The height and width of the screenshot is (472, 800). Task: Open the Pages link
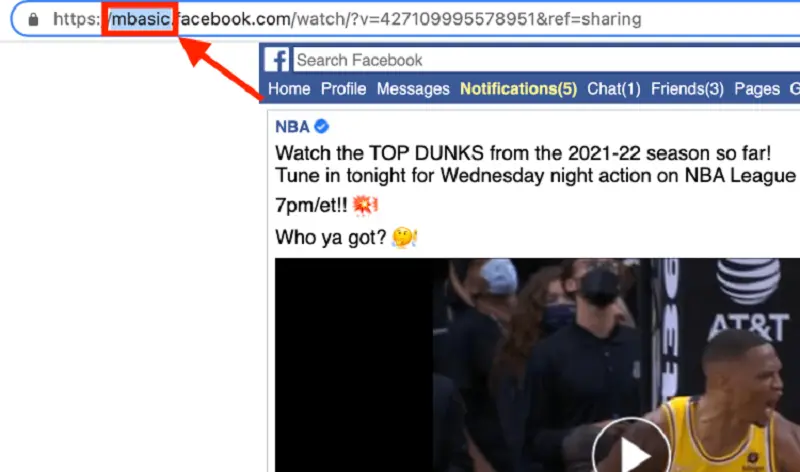(757, 89)
